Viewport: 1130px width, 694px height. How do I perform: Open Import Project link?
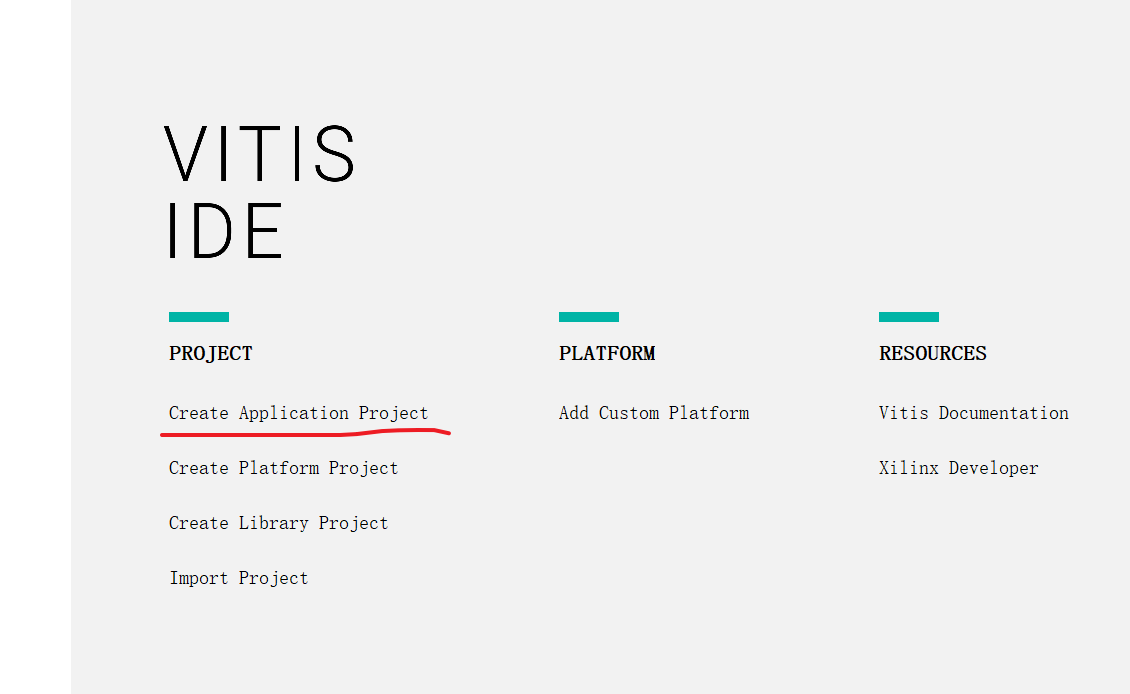(239, 578)
